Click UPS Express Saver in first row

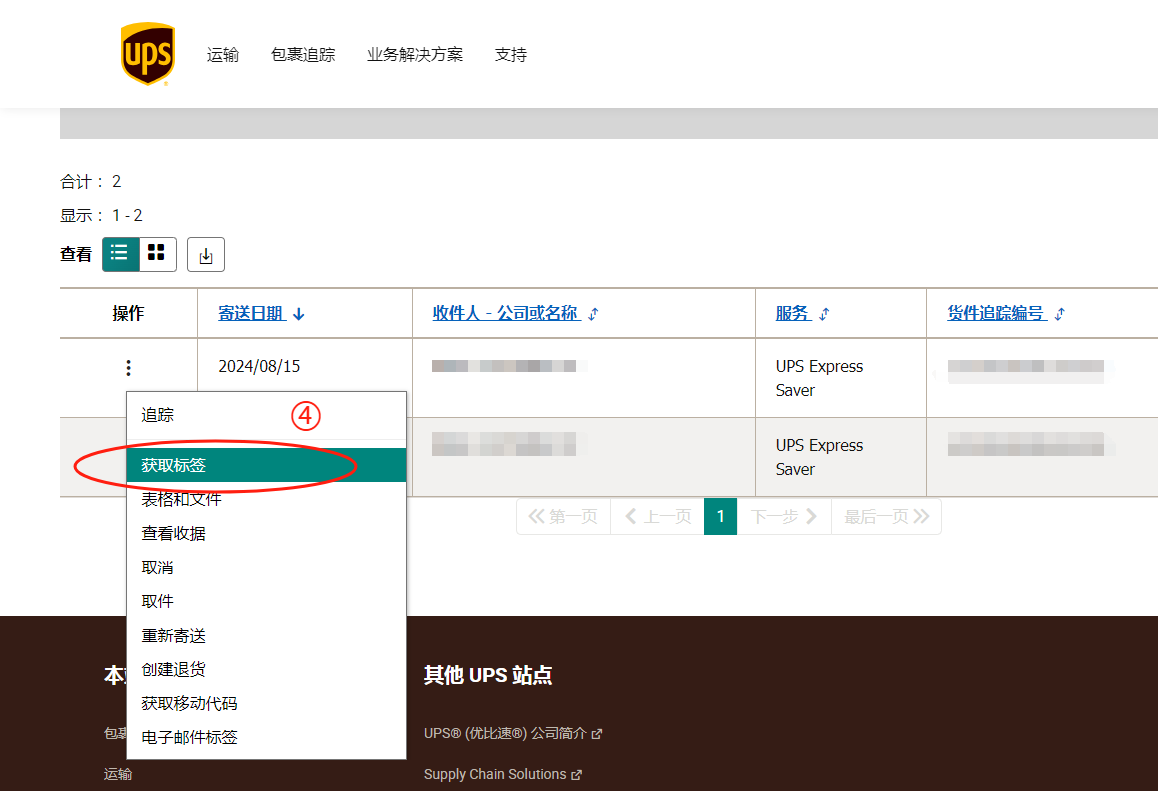(819, 378)
